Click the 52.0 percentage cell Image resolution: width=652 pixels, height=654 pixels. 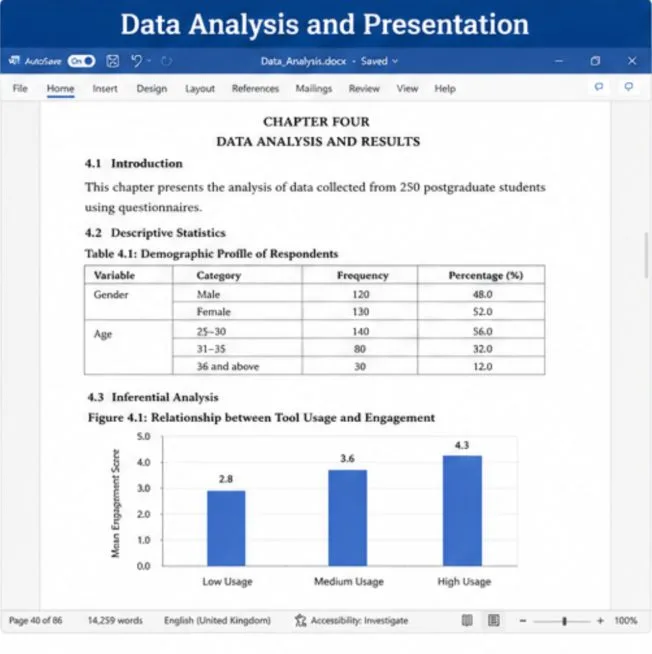click(x=482, y=312)
